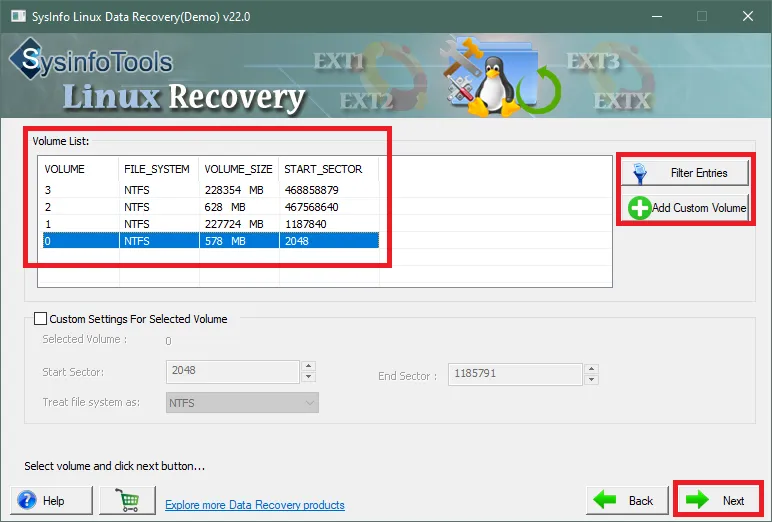The width and height of the screenshot is (772, 522).
Task: Sort by FILE_SYSTEM column header
Action: (159, 169)
